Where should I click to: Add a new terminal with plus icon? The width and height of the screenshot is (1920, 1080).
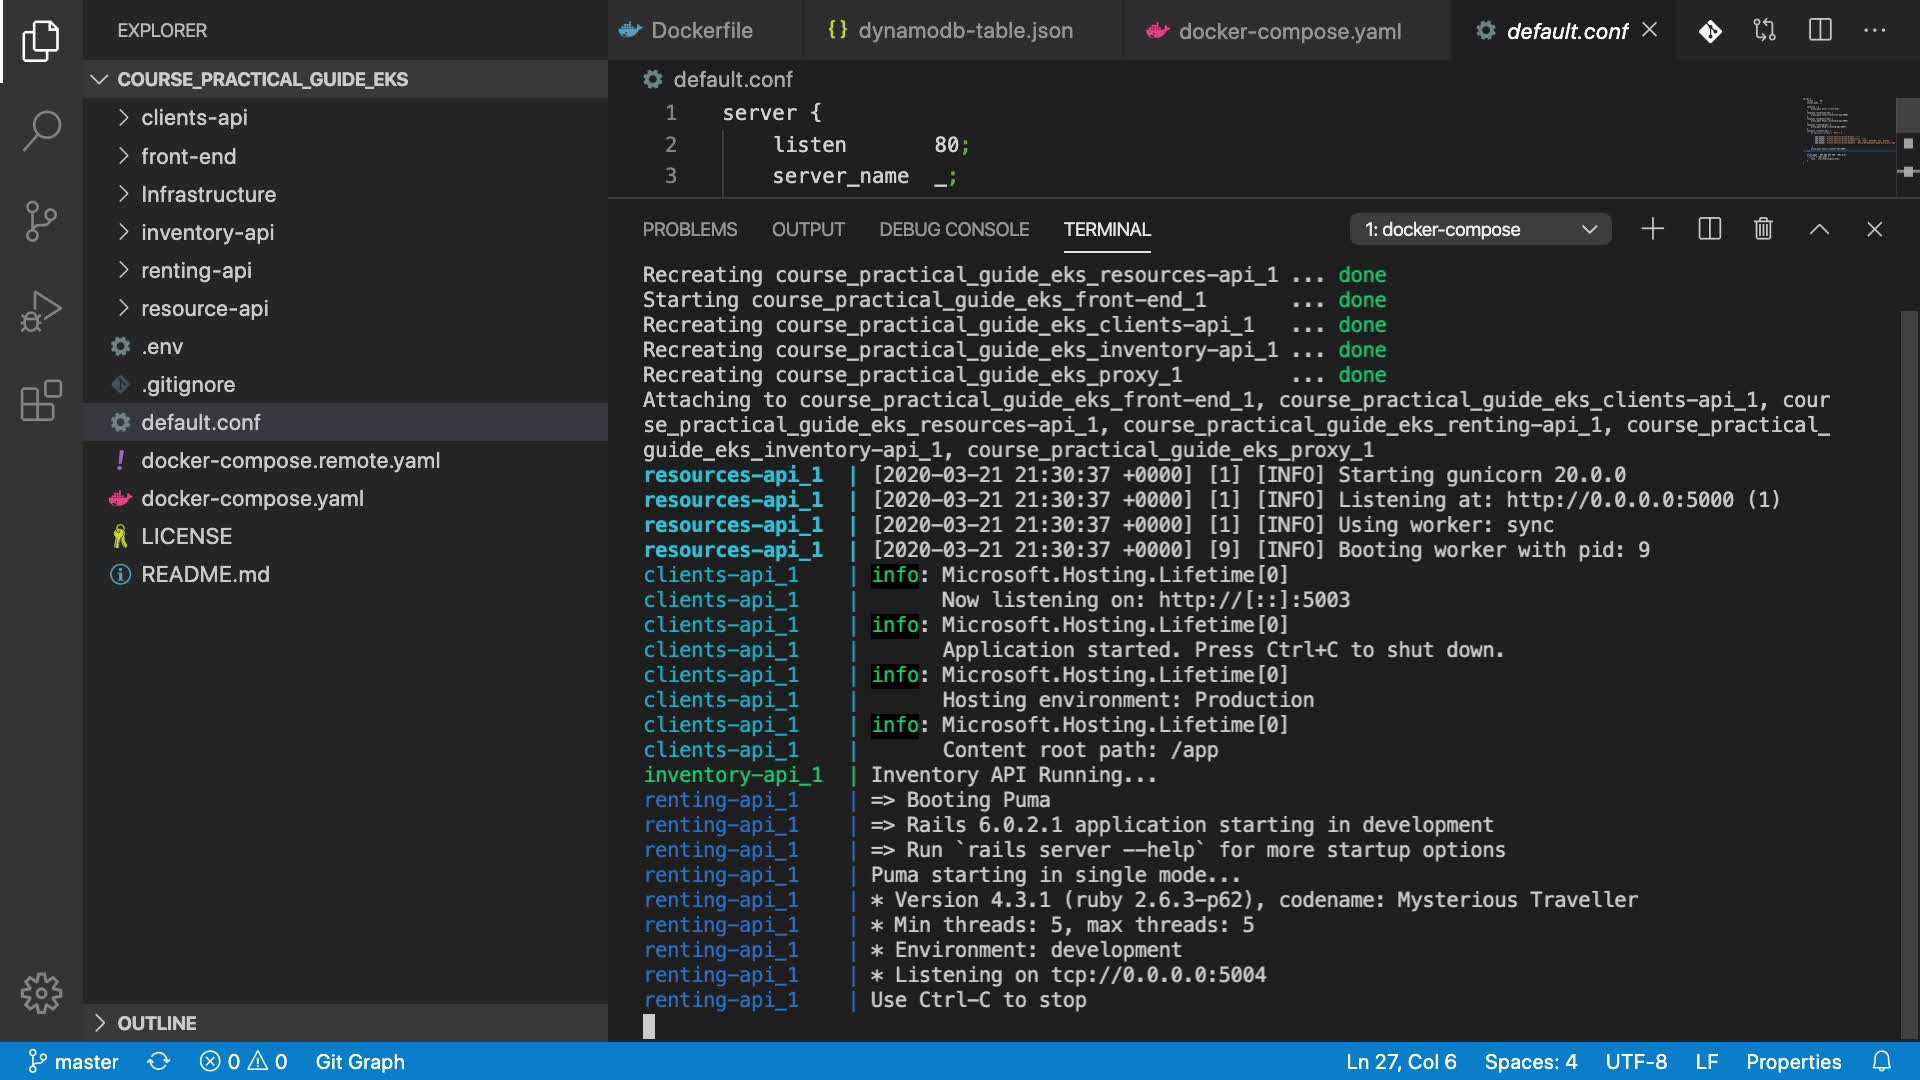[x=1652, y=229]
